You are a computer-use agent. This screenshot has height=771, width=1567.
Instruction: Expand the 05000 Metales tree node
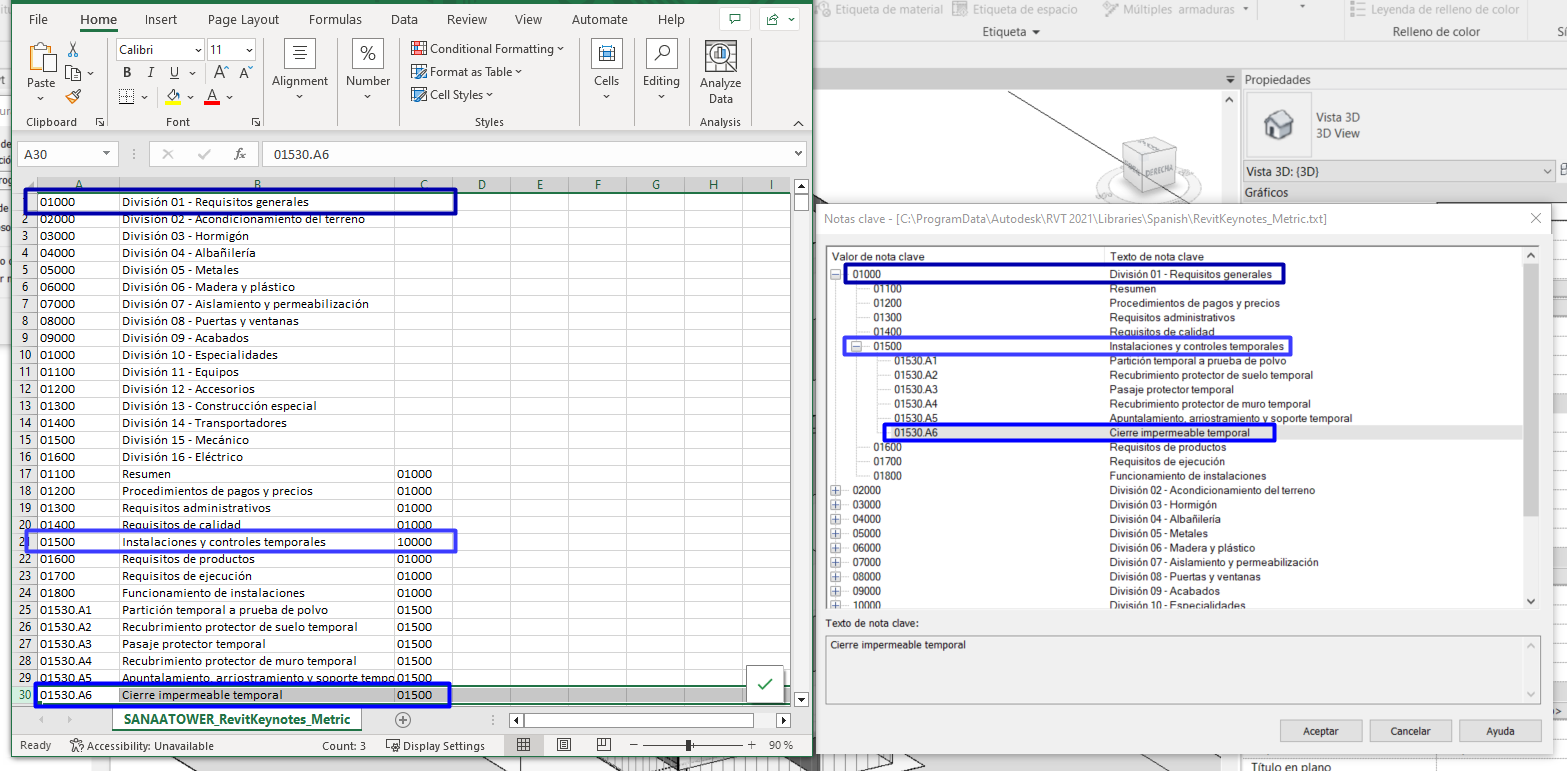[x=836, y=533]
